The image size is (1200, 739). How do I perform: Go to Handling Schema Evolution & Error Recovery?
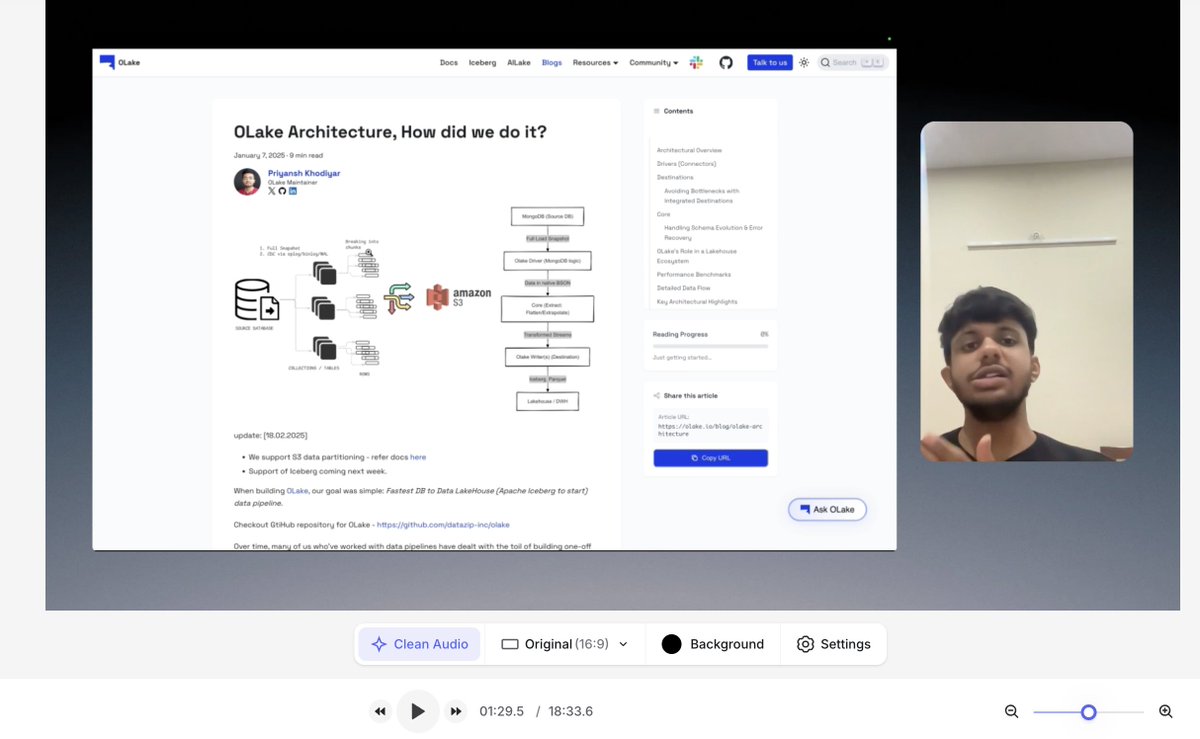click(x=713, y=233)
